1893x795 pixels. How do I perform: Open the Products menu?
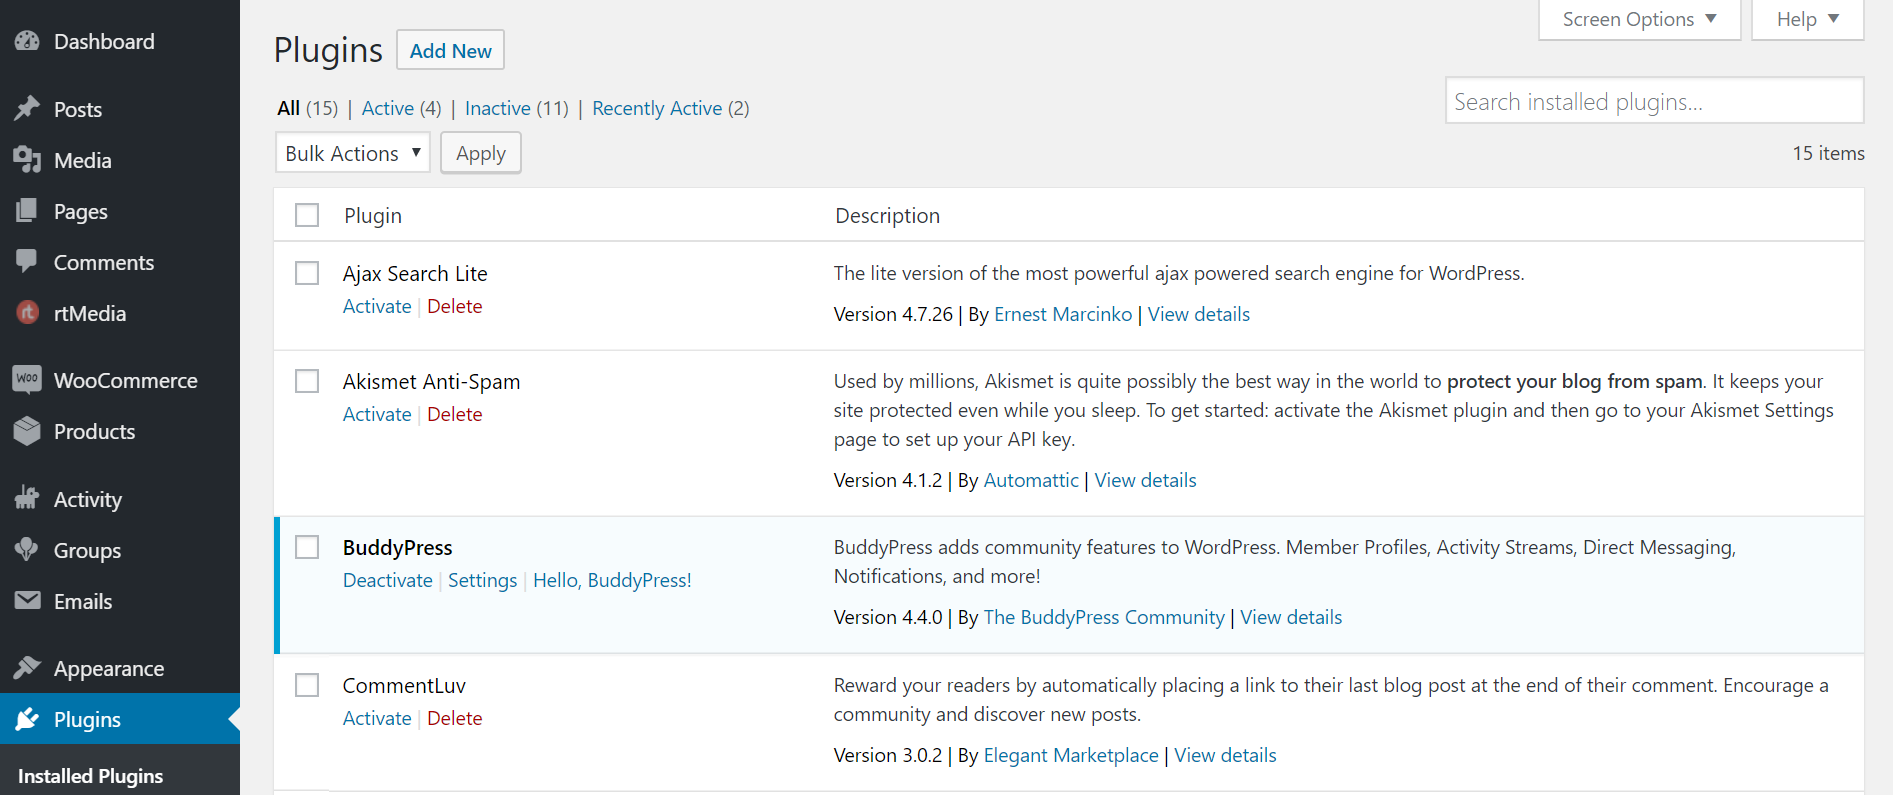point(94,431)
